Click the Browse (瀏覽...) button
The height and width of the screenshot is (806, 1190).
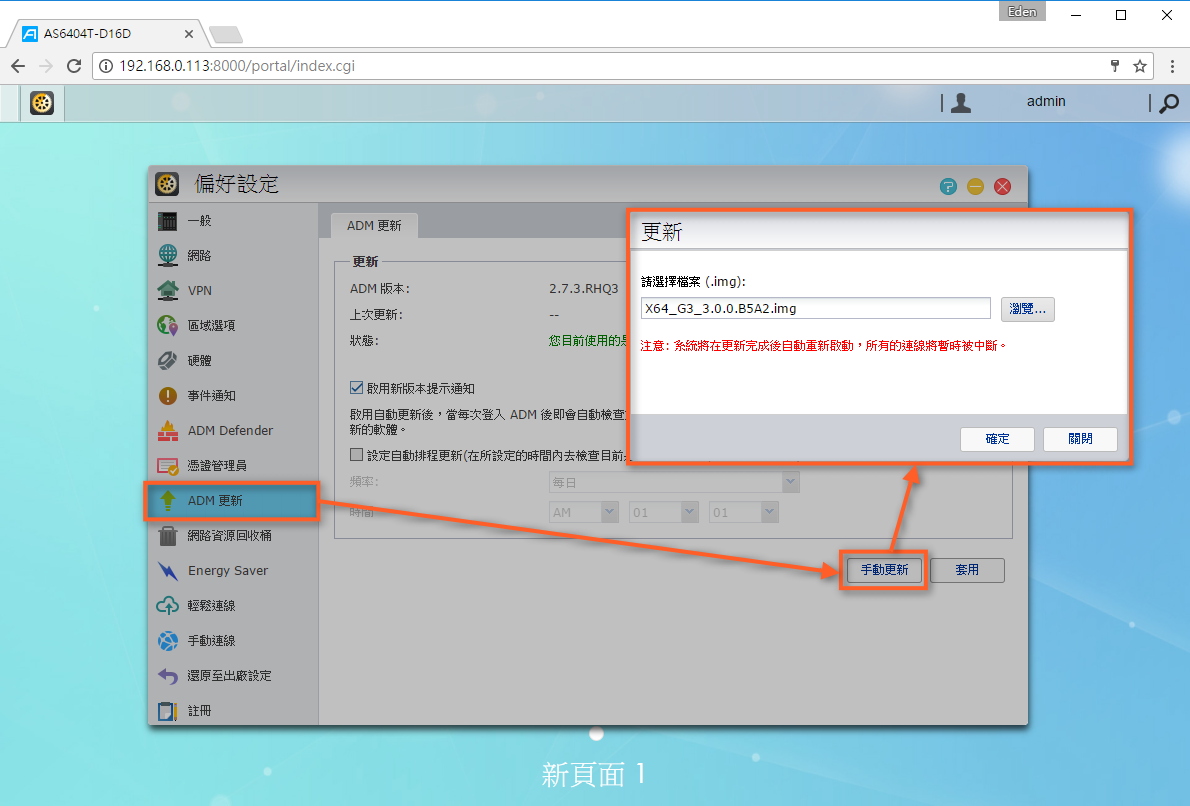(x=1028, y=309)
